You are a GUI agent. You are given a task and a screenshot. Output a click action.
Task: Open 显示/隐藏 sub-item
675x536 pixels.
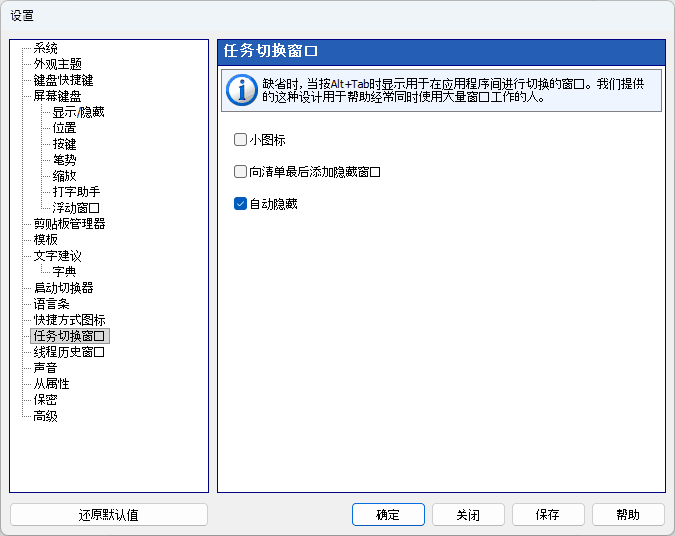(x=78, y=112)
